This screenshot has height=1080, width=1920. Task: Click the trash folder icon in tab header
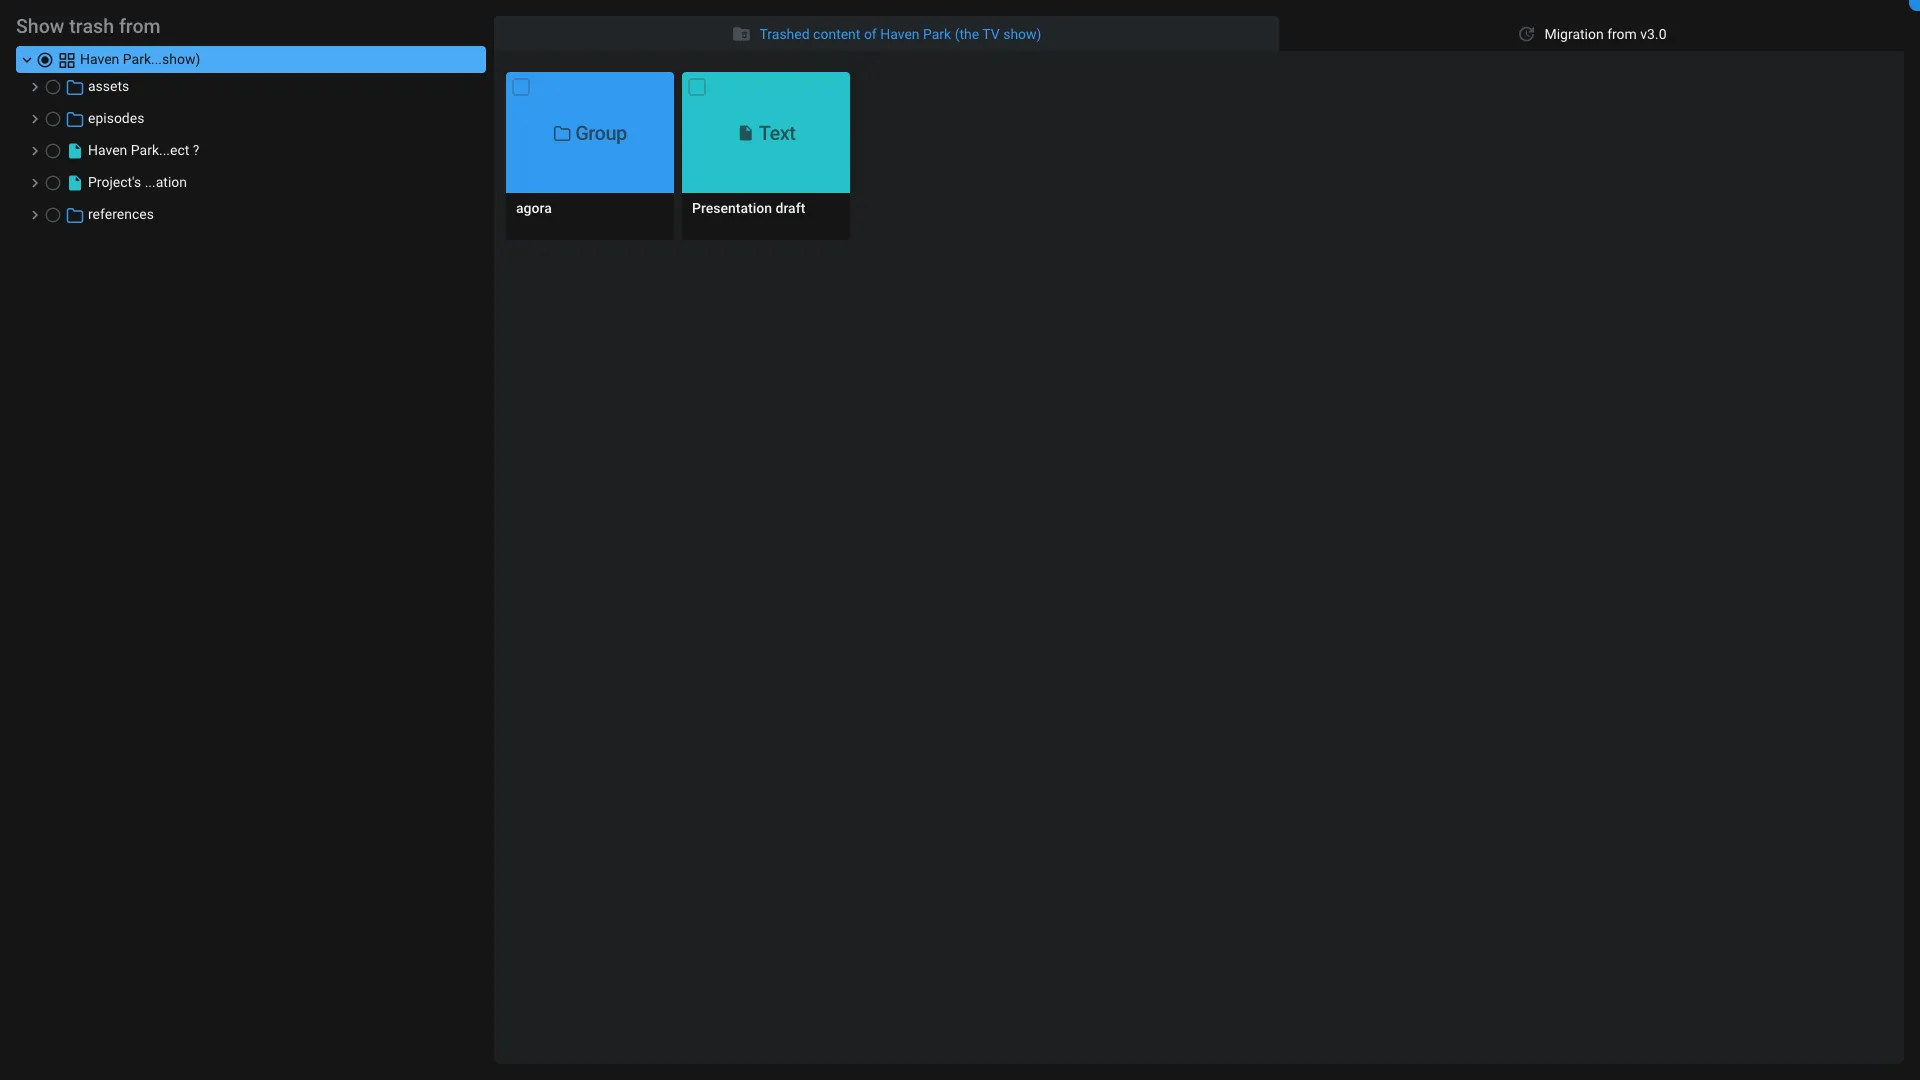pos(741,34)
